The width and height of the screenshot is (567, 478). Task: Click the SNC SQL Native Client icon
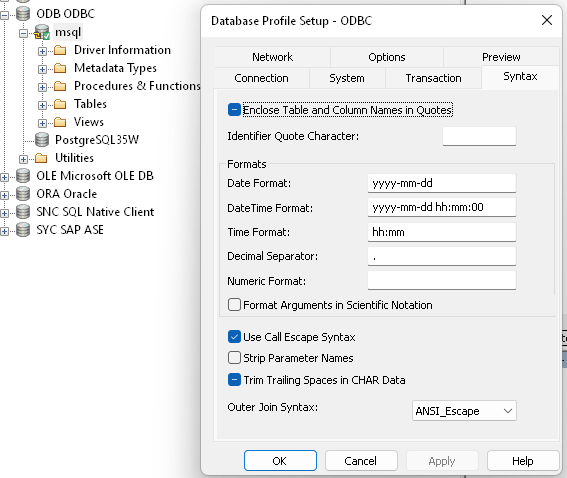coord(23,212)
